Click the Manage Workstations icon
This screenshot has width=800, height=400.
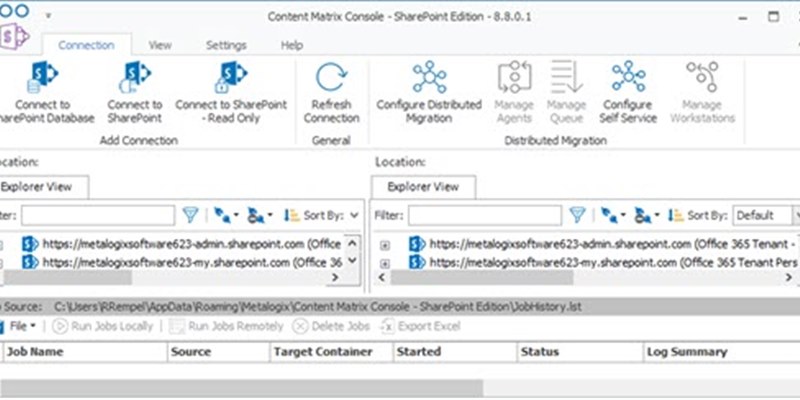click(x=702, y=77)
